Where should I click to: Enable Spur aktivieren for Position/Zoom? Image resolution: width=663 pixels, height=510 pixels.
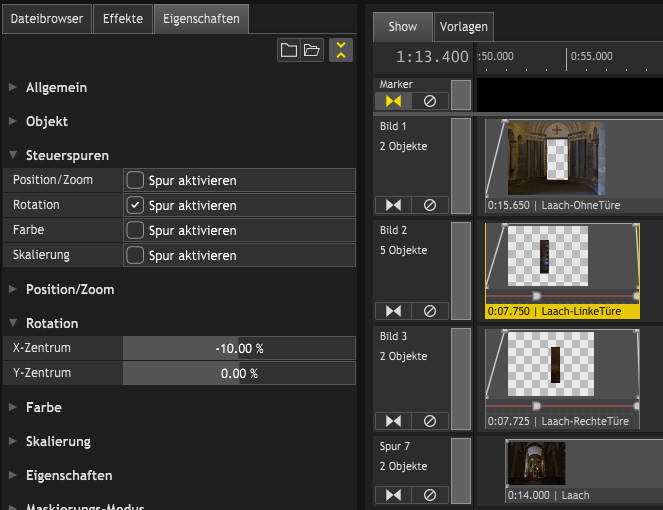click(x=135, y=180)
